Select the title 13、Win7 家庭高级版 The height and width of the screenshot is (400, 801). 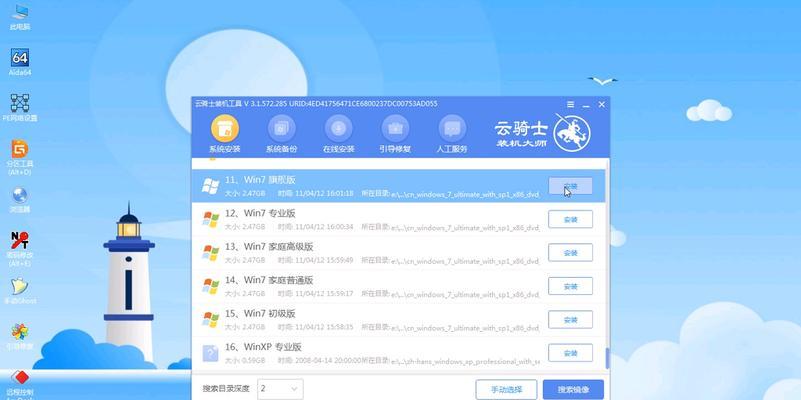pos(269,247)
